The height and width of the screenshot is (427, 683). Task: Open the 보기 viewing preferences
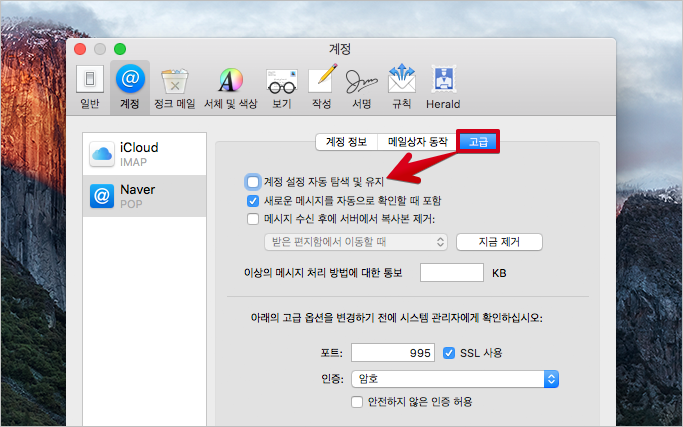282,87
